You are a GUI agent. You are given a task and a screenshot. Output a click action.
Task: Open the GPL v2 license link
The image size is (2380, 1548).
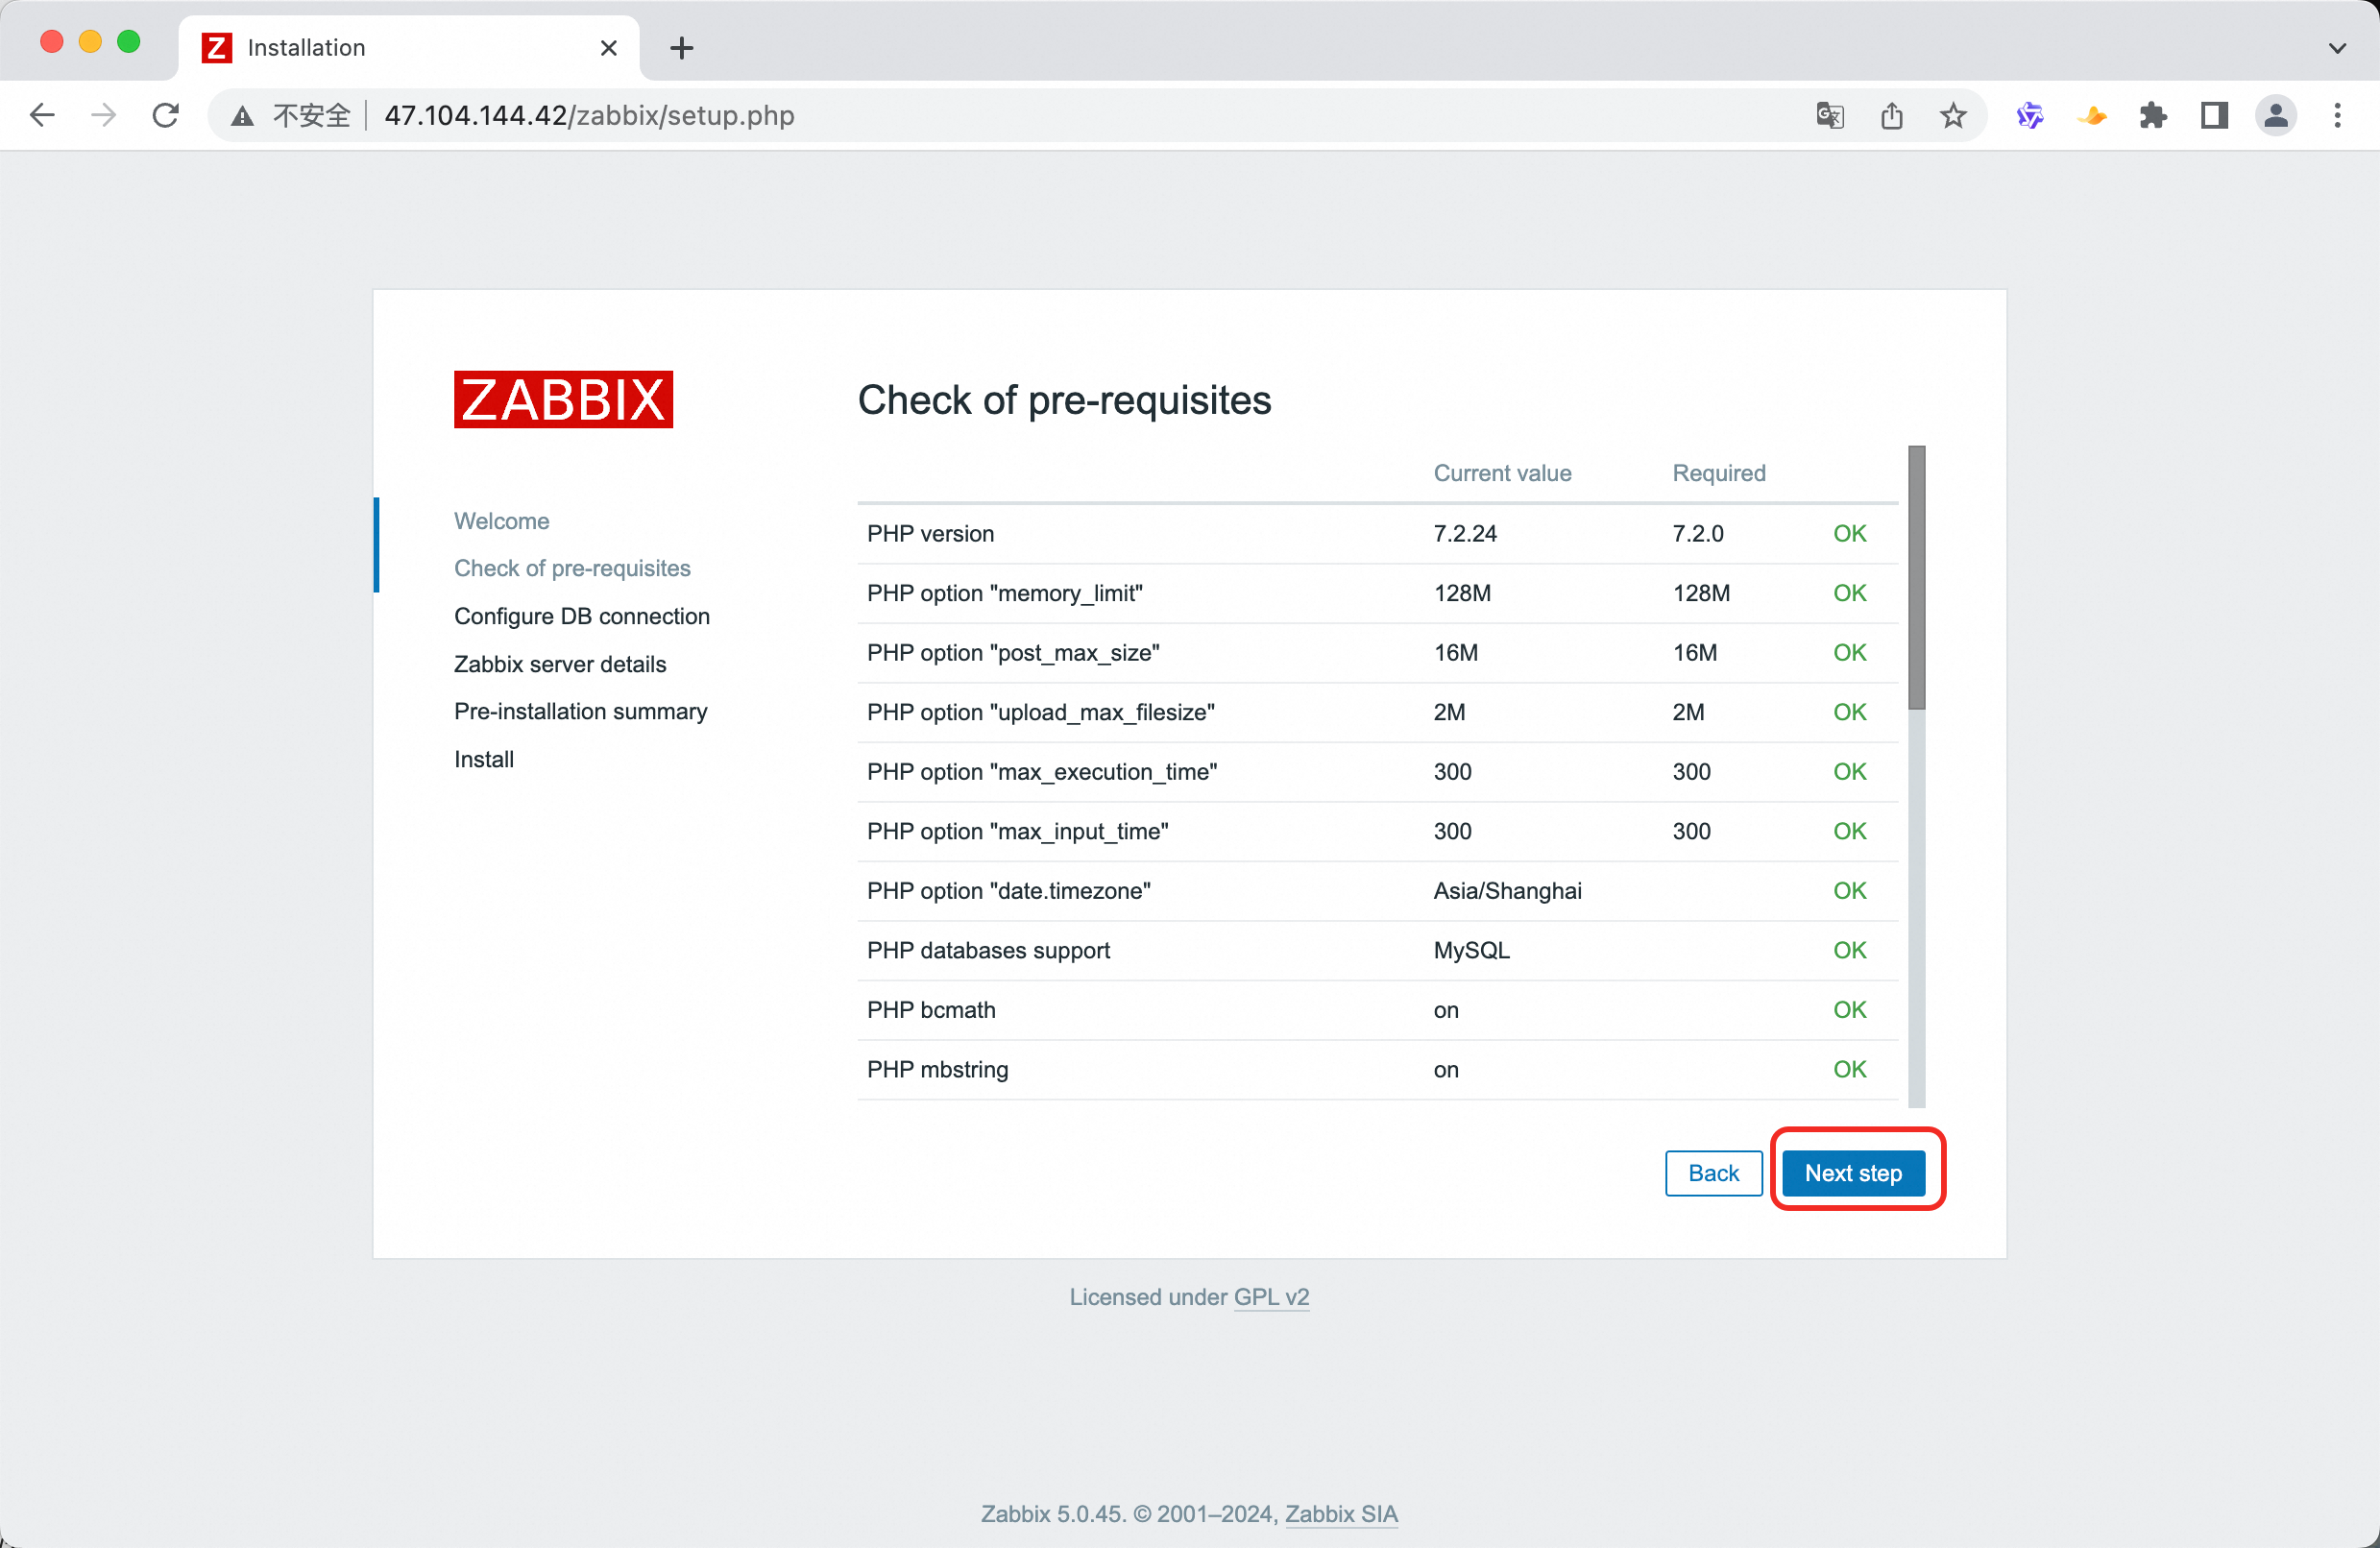[x=1271, y=1297]
